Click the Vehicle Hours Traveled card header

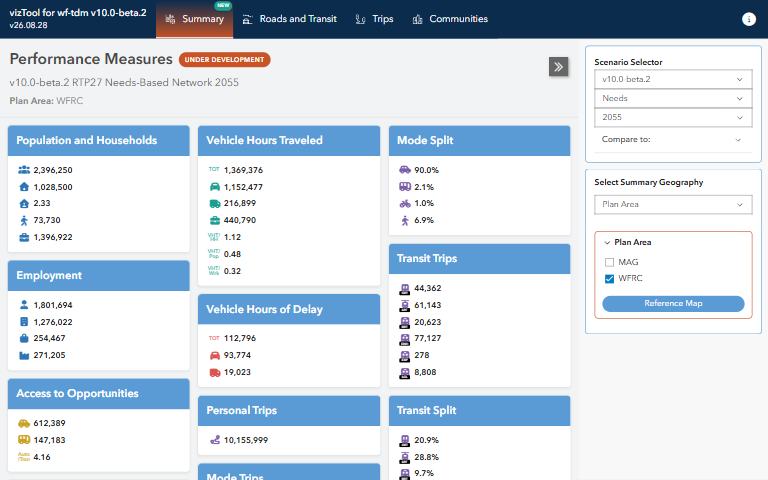click(289, 141)
